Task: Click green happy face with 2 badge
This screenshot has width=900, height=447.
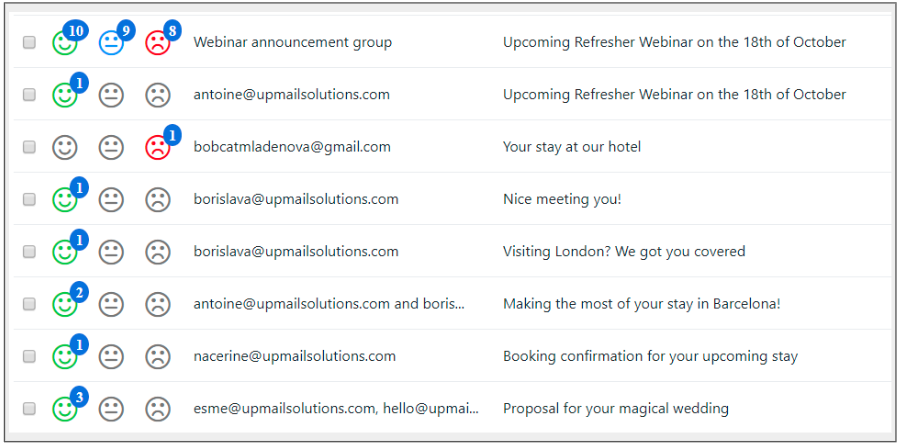Action: point(65,304)
